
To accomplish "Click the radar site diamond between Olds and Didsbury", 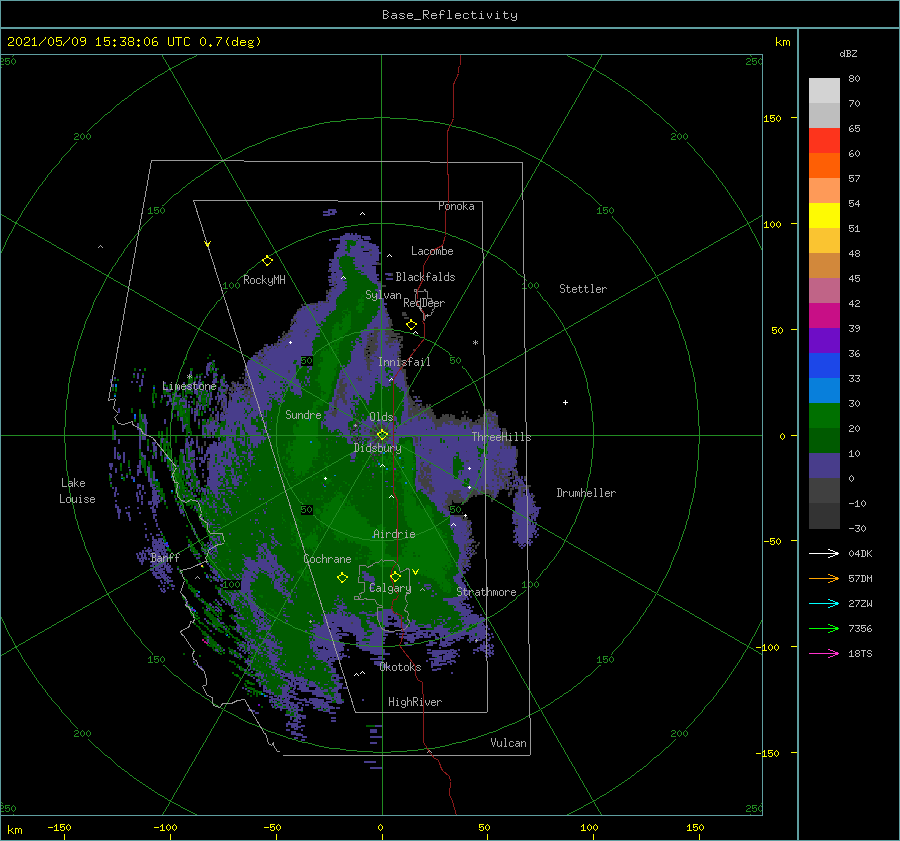I will point(382,435).
